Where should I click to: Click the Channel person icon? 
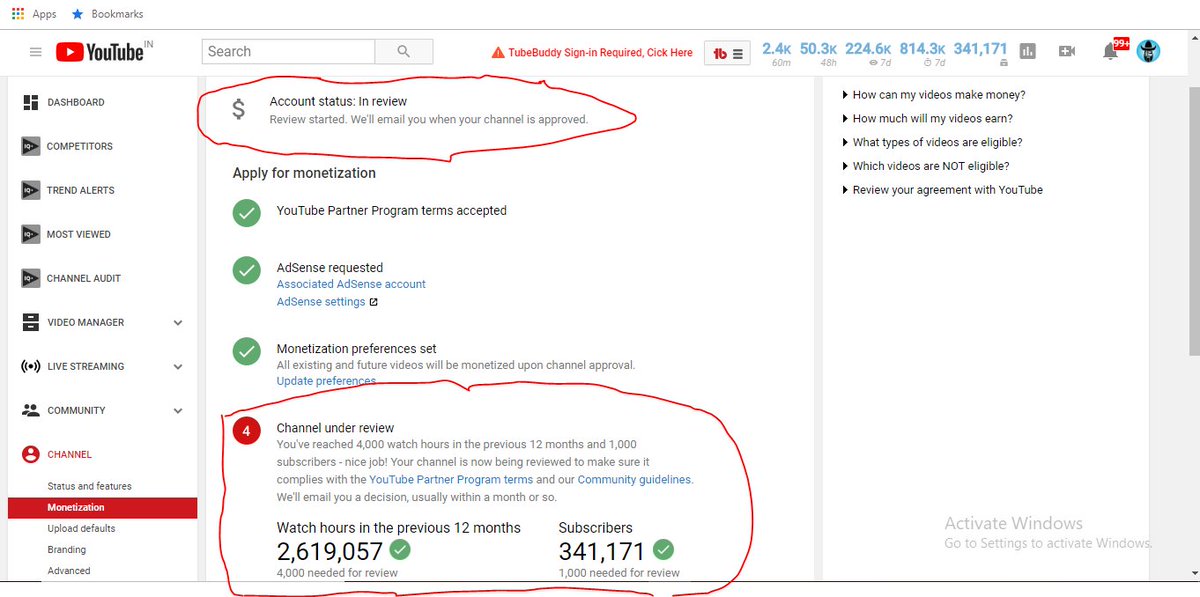point(30,454)
